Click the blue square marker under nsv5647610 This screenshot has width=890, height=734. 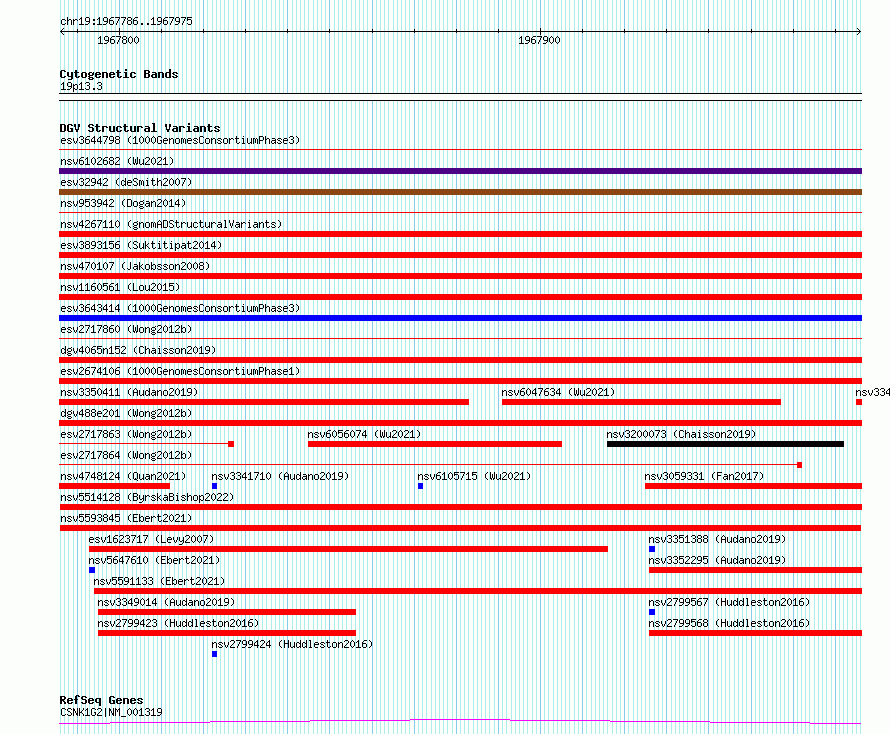click(x=92, y=570)
